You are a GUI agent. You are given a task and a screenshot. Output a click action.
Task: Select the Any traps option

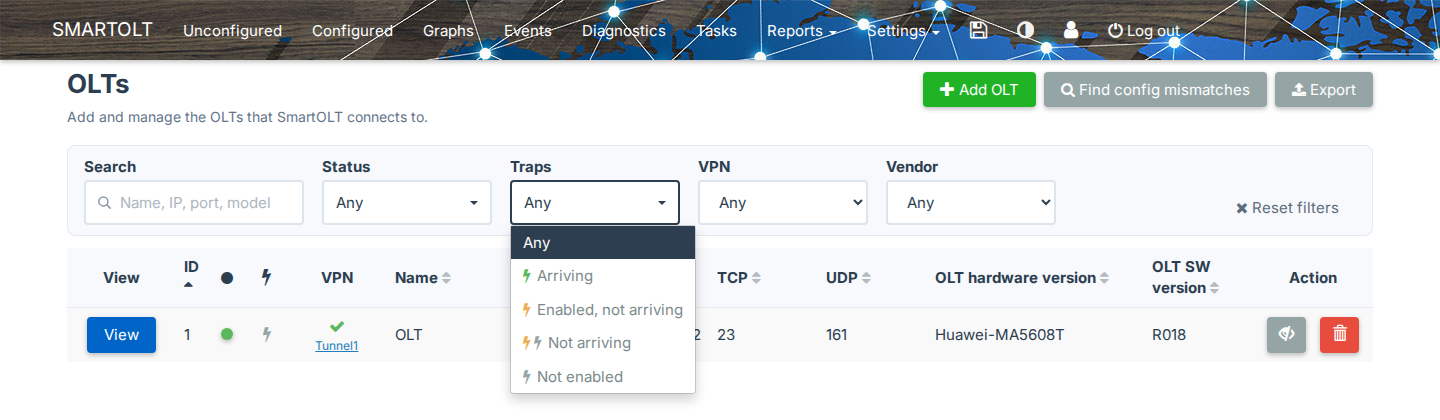(603, 242)
